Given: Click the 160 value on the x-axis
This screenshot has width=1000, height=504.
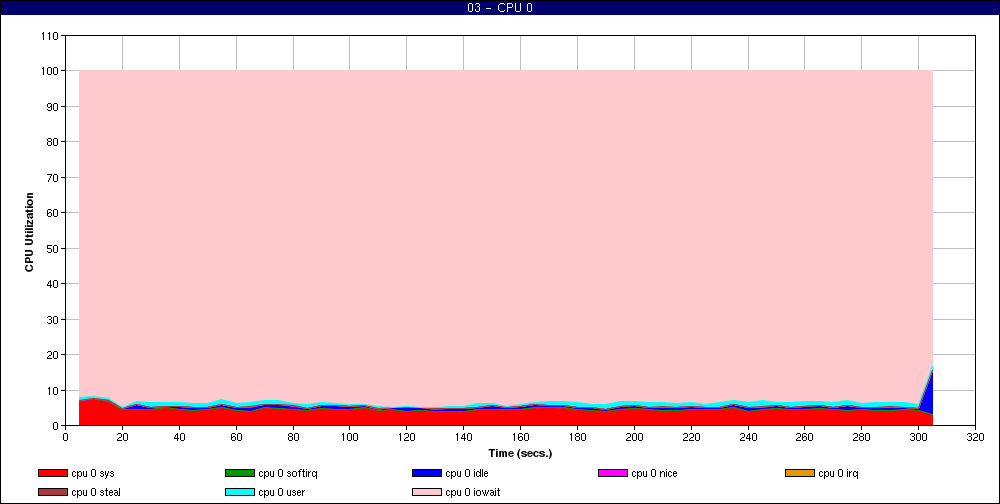Looking at the screenshot, I should 520,438.
